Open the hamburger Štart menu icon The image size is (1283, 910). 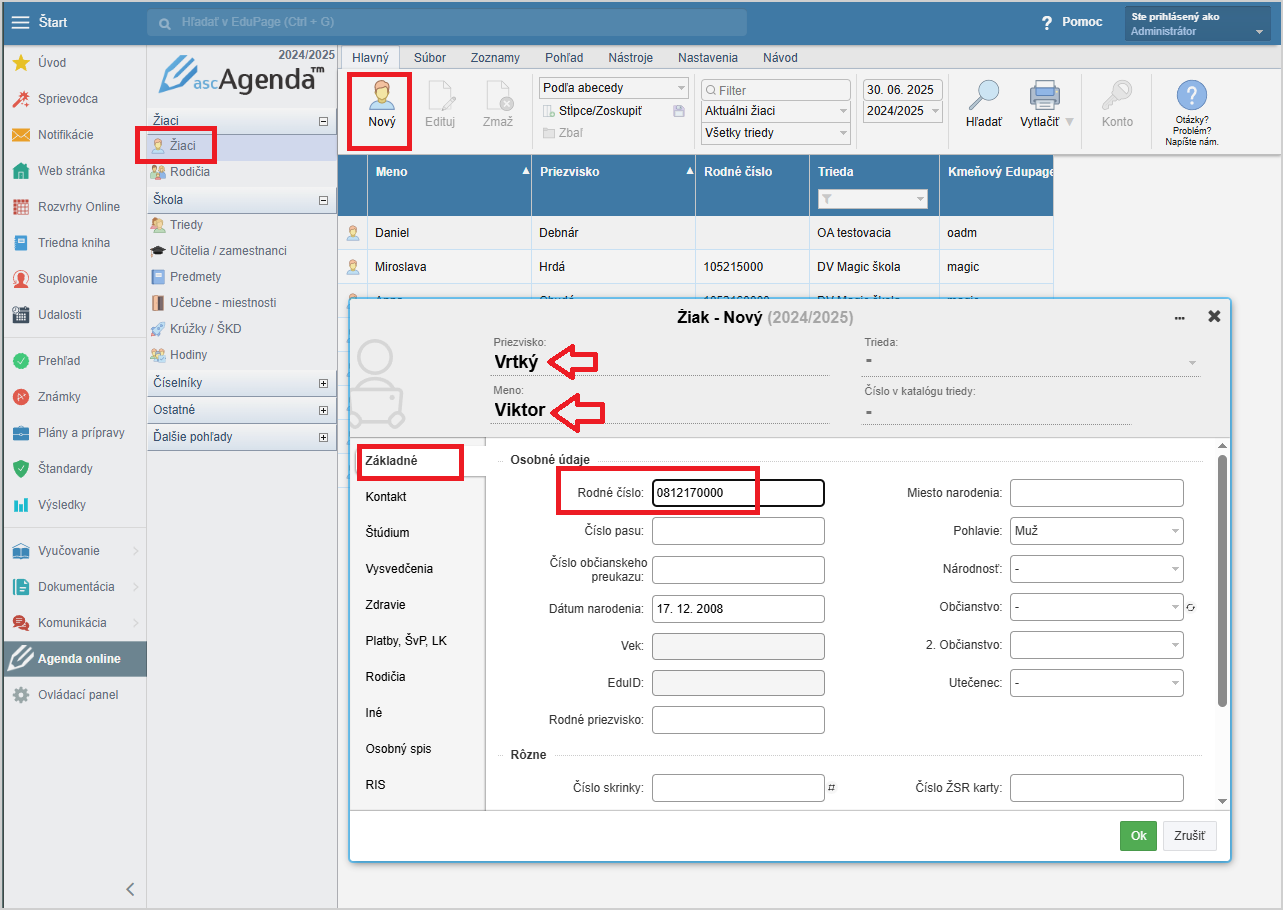pyautogui.click(x=20, y=22)
